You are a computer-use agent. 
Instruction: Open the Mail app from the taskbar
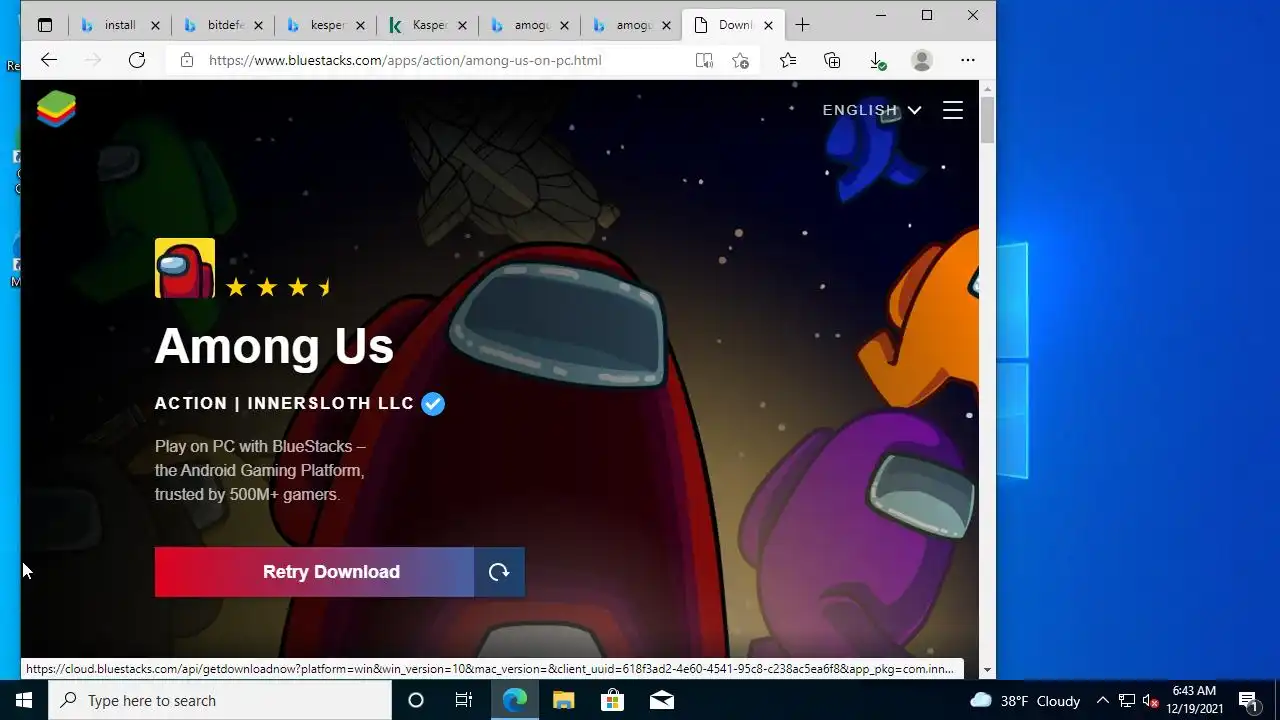tap(661, 700)
